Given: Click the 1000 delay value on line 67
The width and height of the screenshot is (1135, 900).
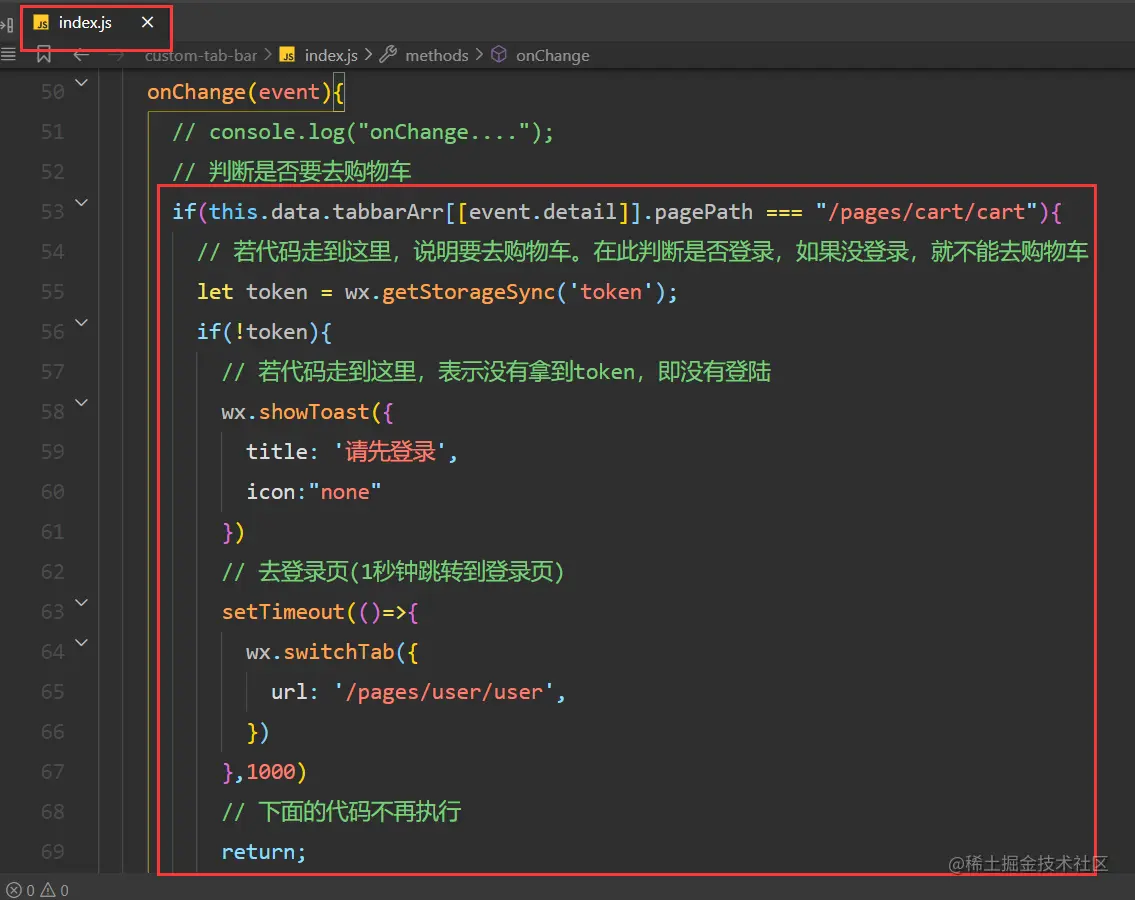Looking at the screenshot, I should [x=271, y=772].
